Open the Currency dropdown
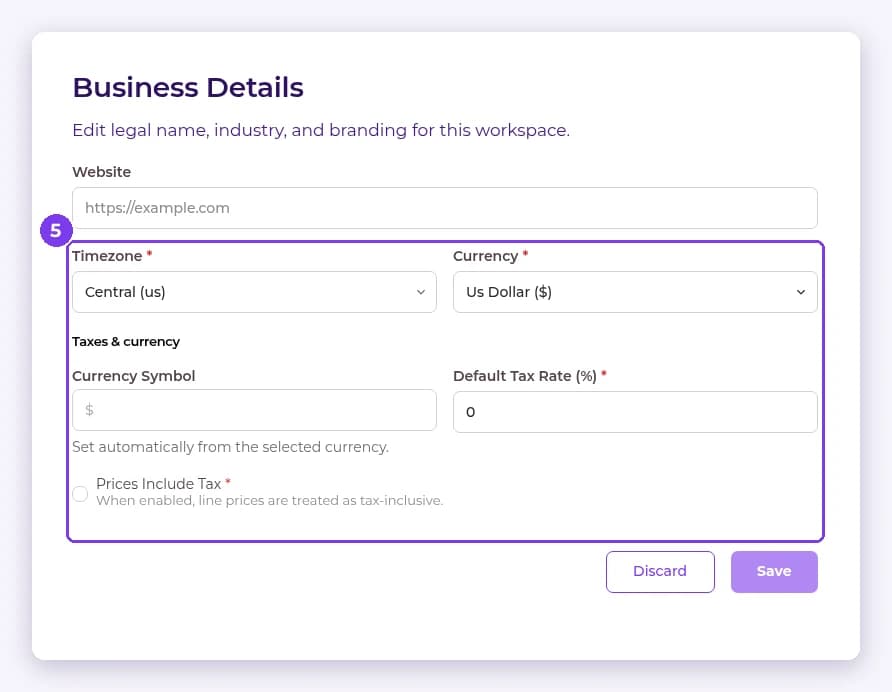 tap(635, 292)
